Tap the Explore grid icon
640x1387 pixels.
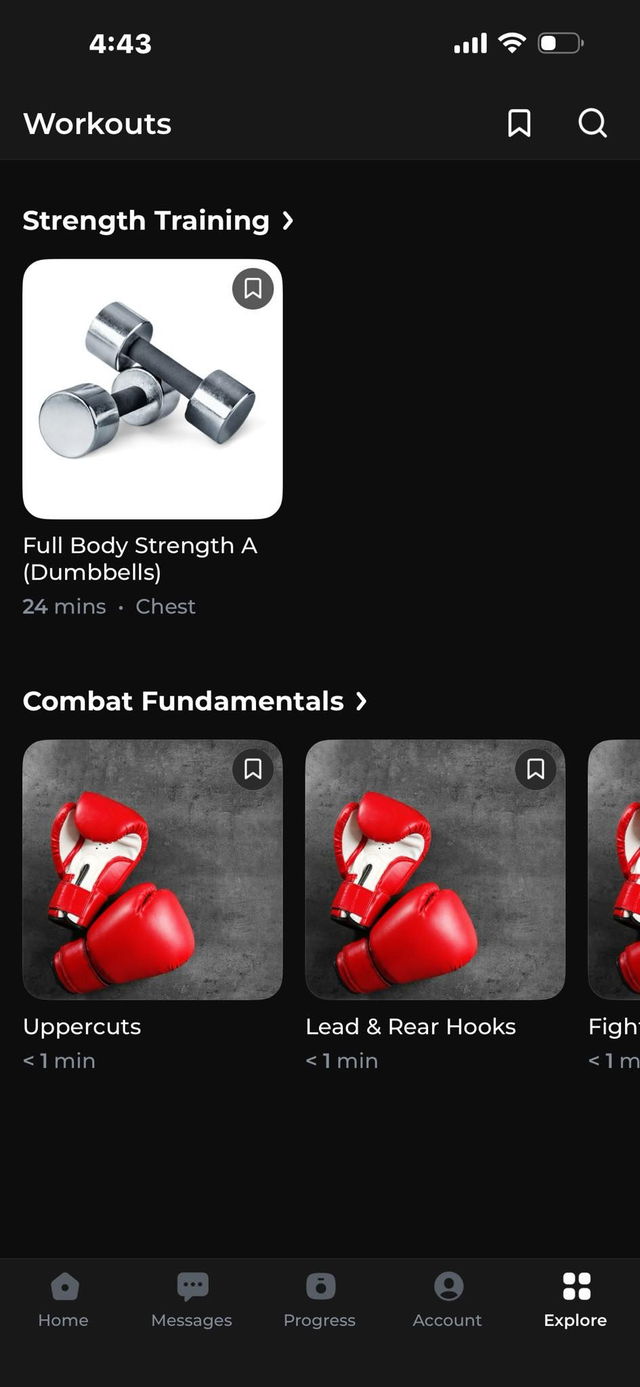[x=576, y=1285]
